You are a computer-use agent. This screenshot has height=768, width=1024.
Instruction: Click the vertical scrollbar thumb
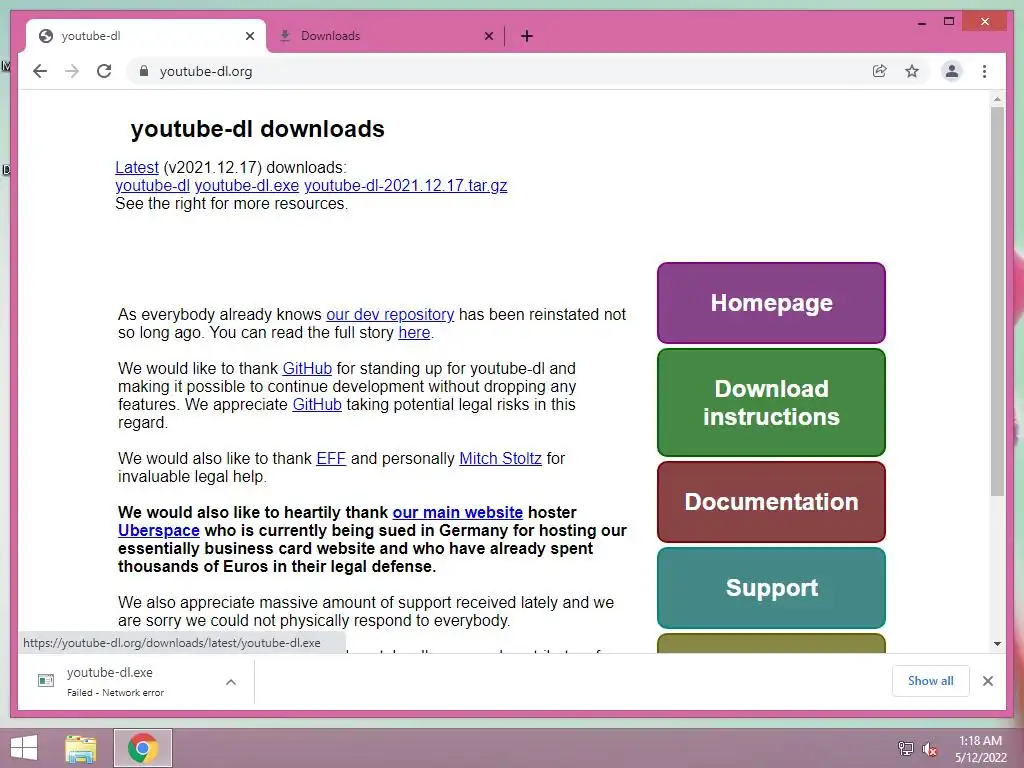click(997, 300)
